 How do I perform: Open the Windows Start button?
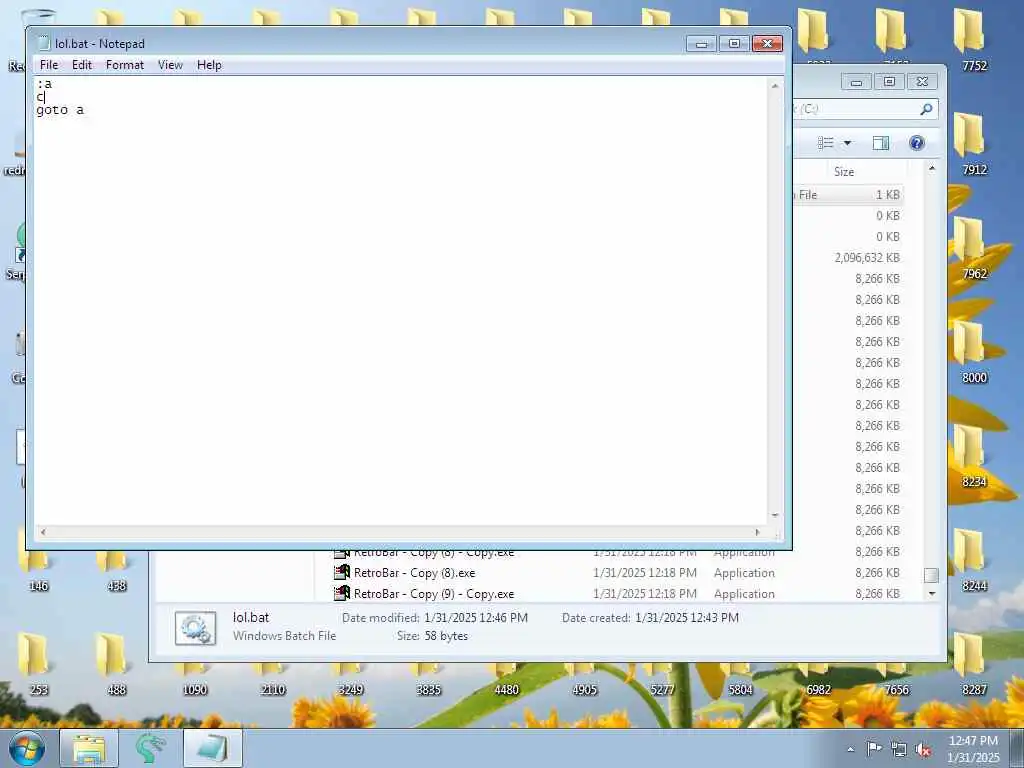pos(27,748)
